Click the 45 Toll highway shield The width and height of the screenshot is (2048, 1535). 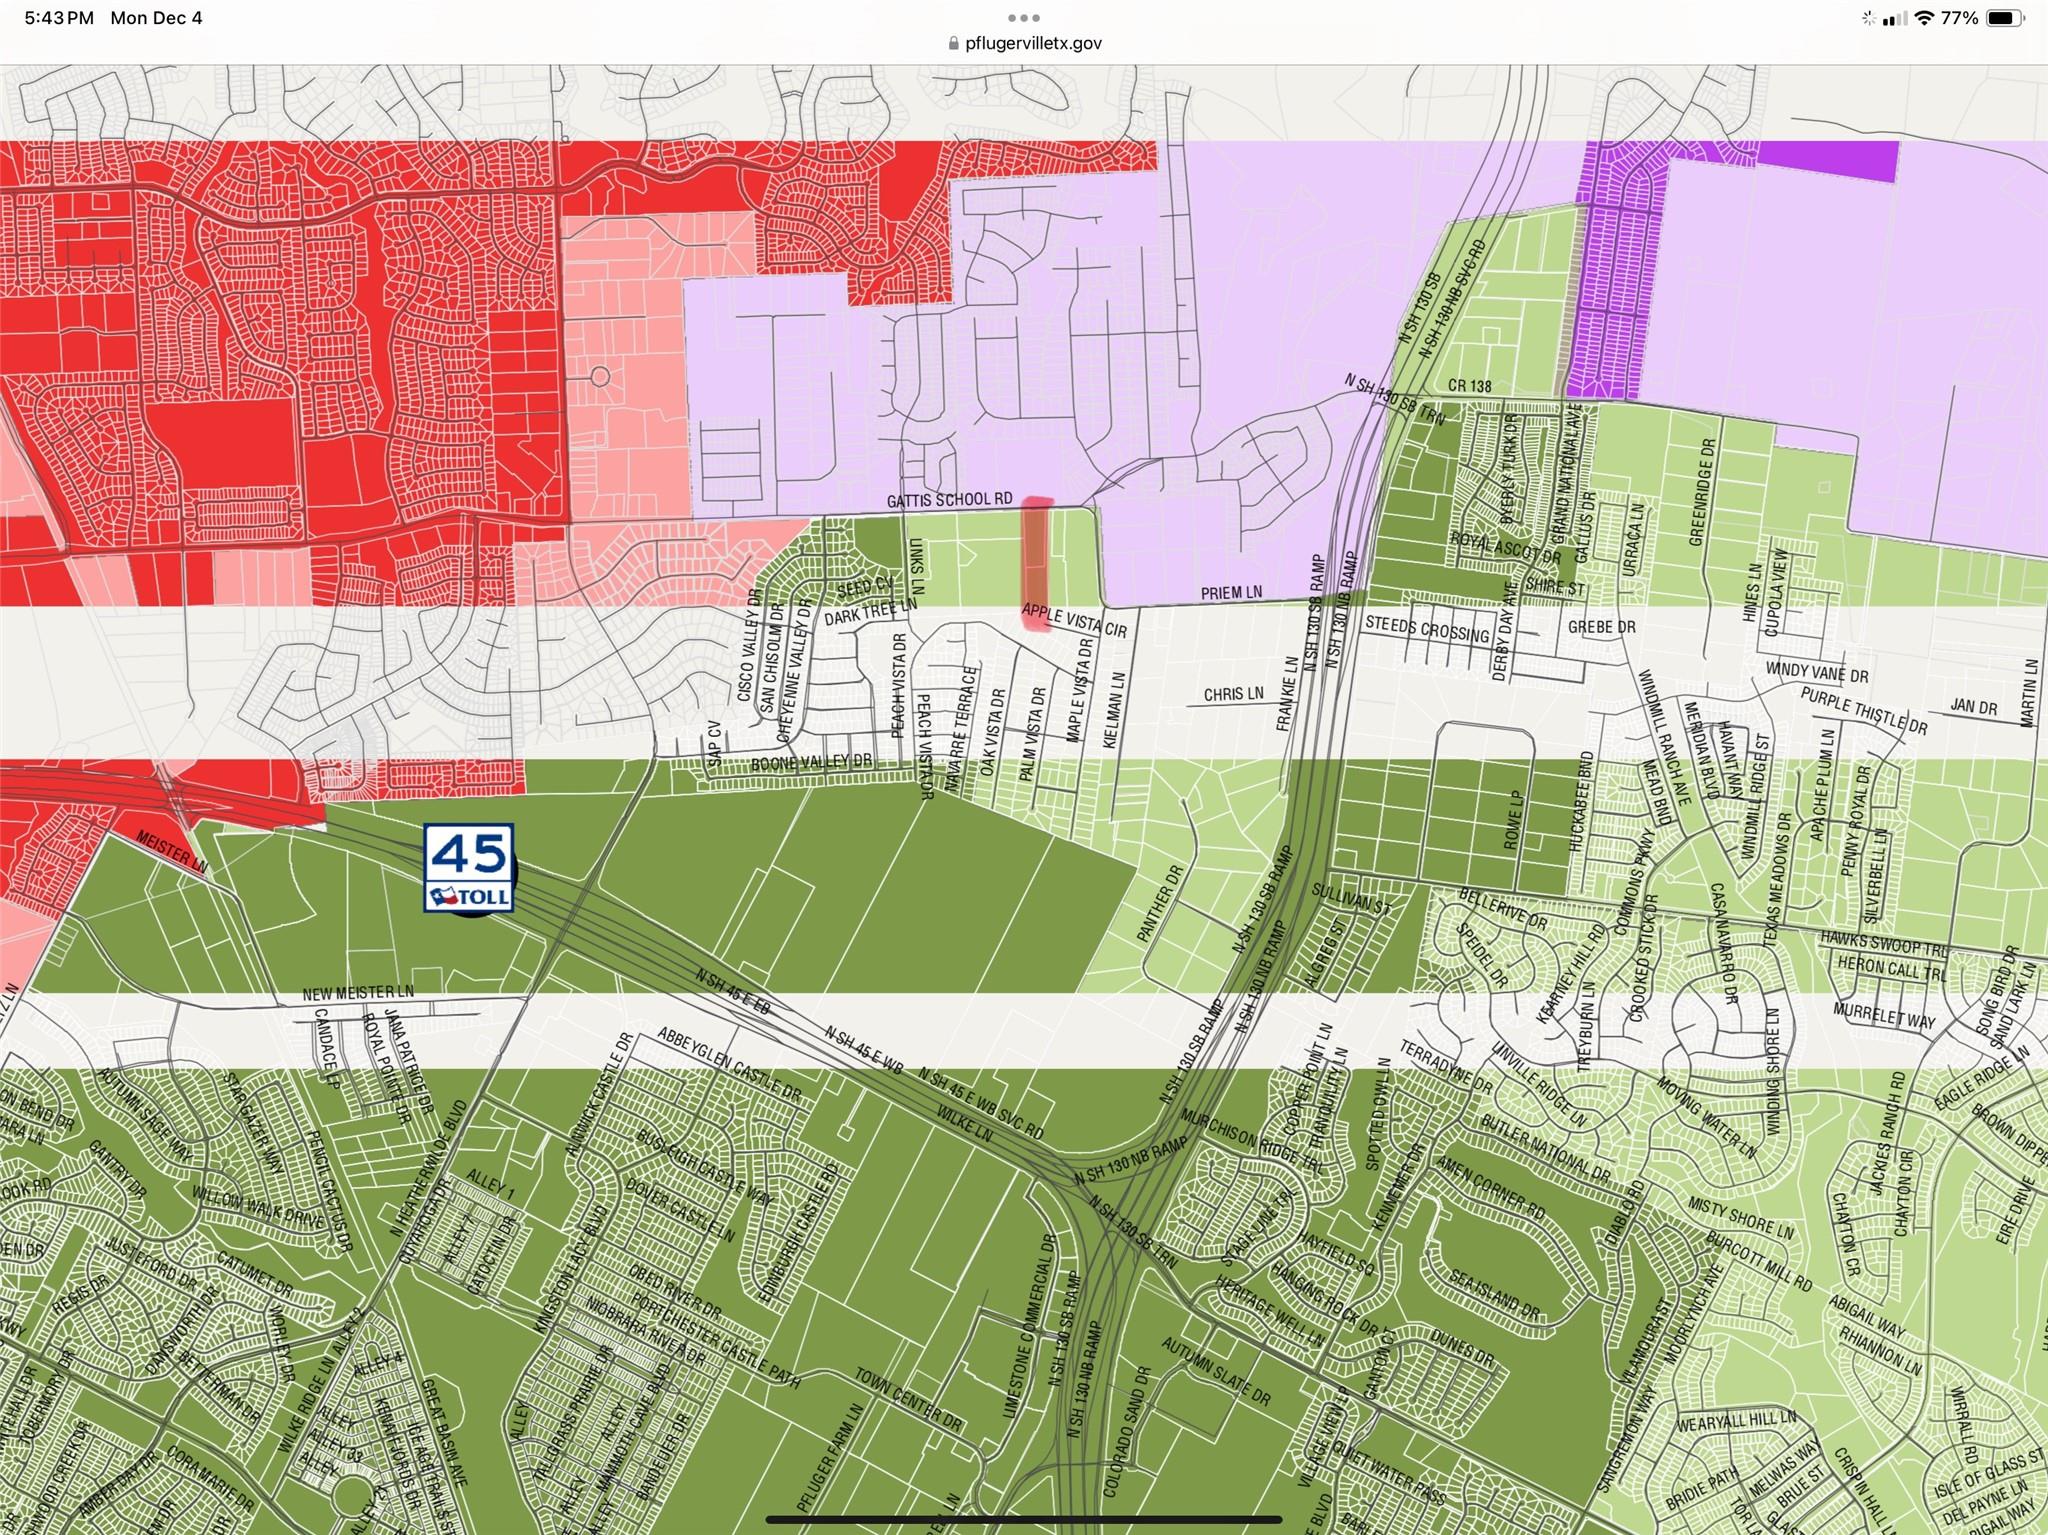click(469, 868)
